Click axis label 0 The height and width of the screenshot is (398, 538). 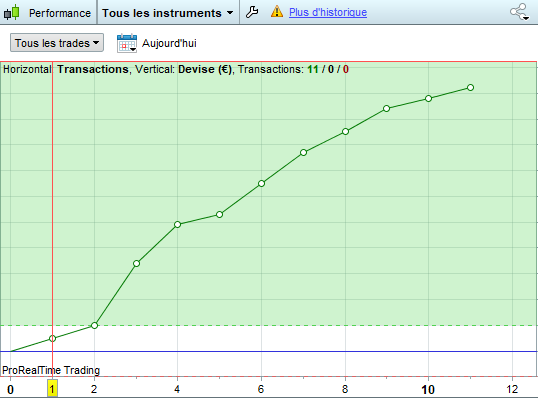tap(11, 390)
